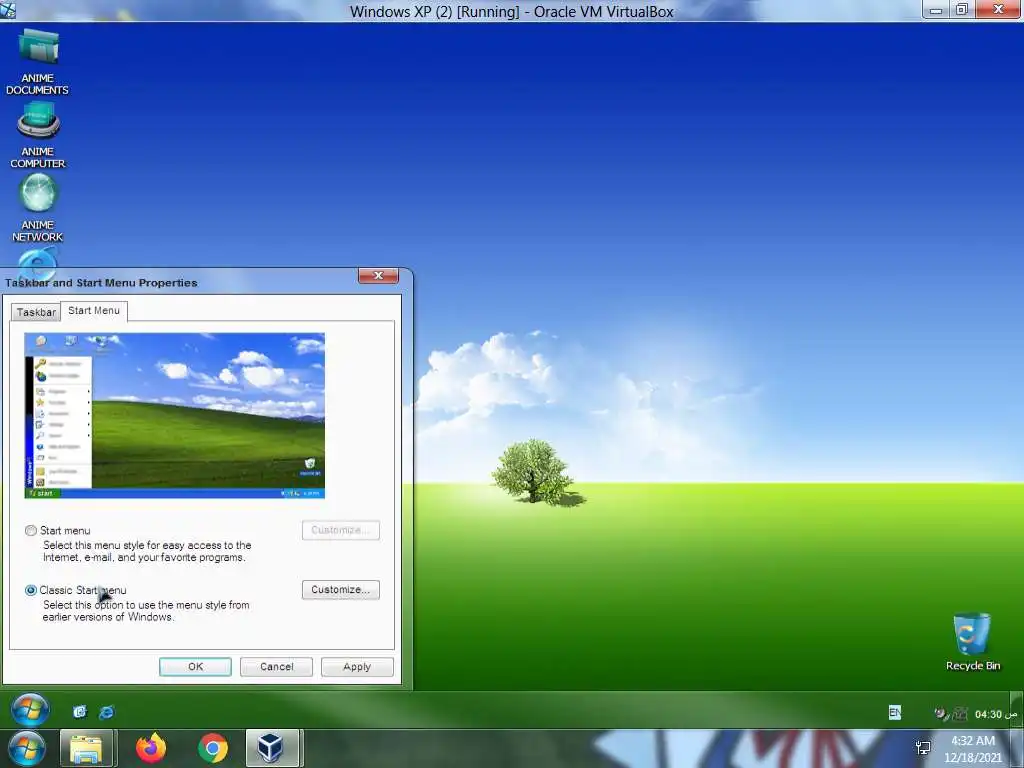Open Firefox from host taskbar
The width and height of the screenshot is (1024, 768).
151,748
